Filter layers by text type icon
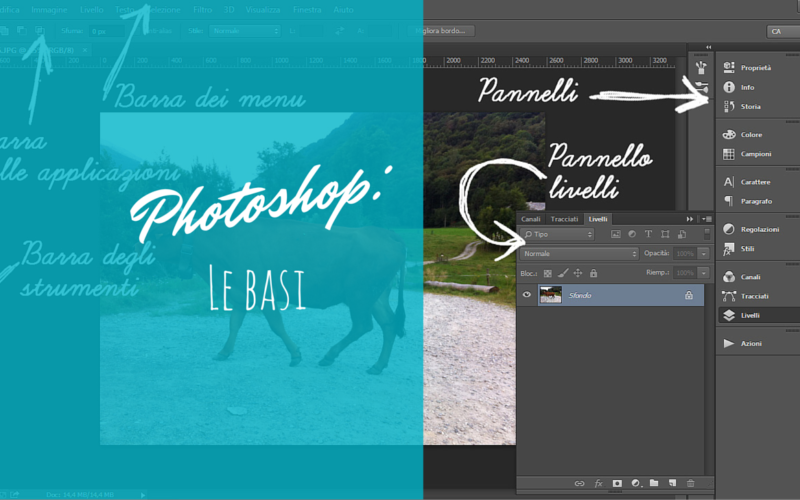800x500 pixels. coord(648,234)
